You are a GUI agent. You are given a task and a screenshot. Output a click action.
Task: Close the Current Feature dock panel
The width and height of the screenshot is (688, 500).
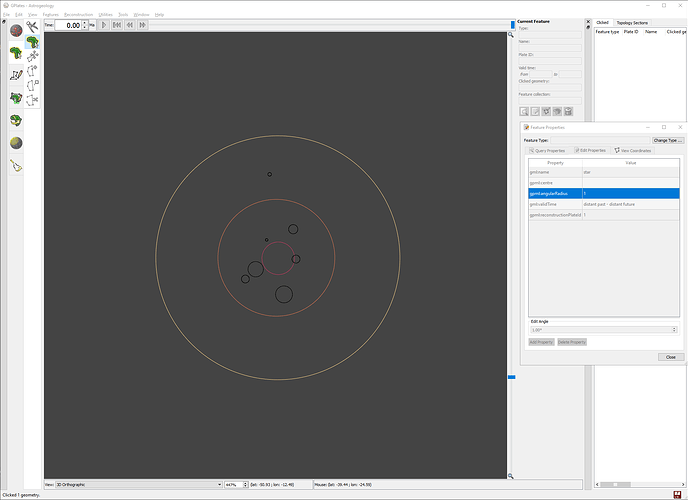[588, 21]
